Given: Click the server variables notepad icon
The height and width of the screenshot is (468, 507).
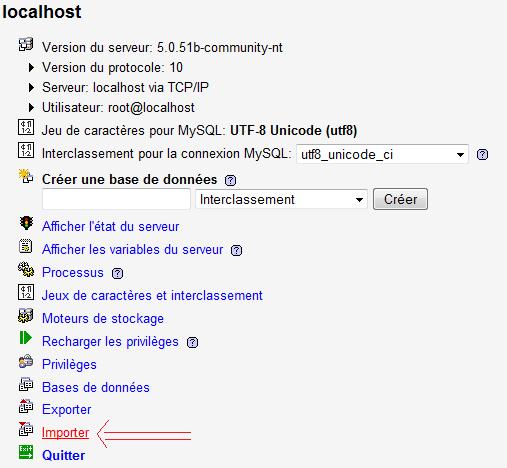Looking at the screenshot, I should click(x=26, y=246).
